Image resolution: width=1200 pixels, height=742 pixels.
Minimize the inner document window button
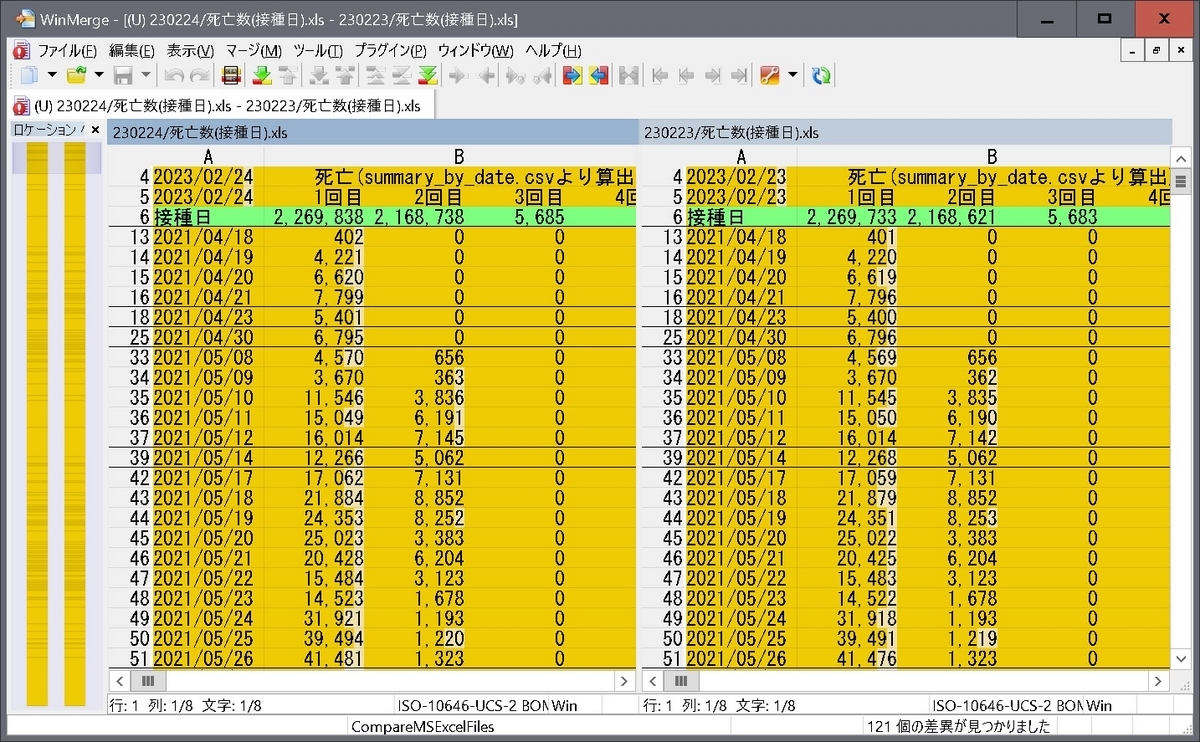coord(1132,50)
